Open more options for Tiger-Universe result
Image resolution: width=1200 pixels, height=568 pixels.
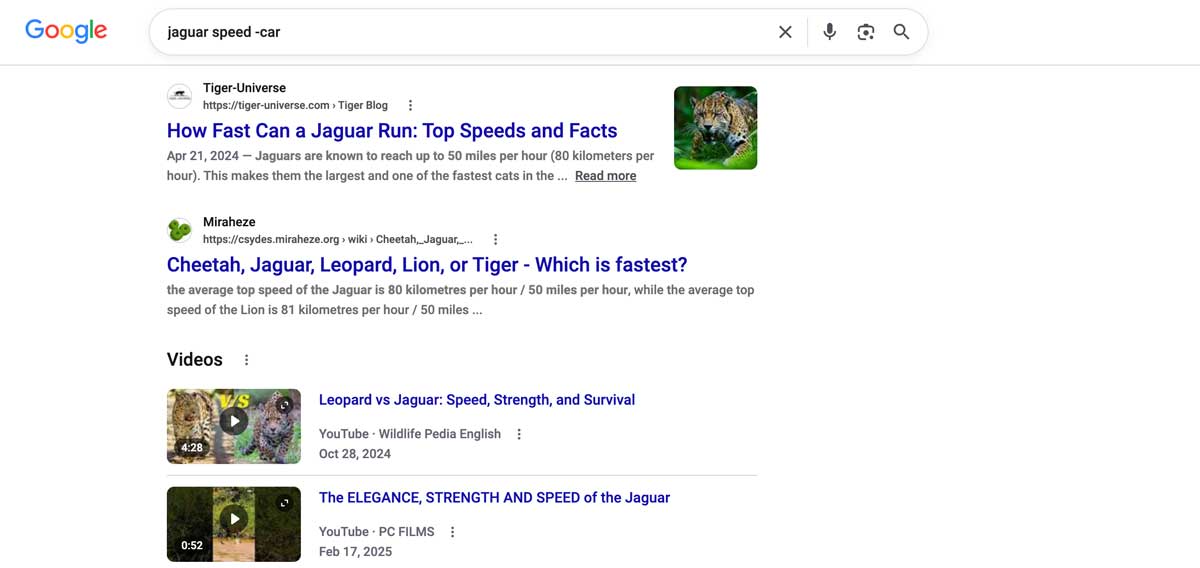(x=410, y=105)
